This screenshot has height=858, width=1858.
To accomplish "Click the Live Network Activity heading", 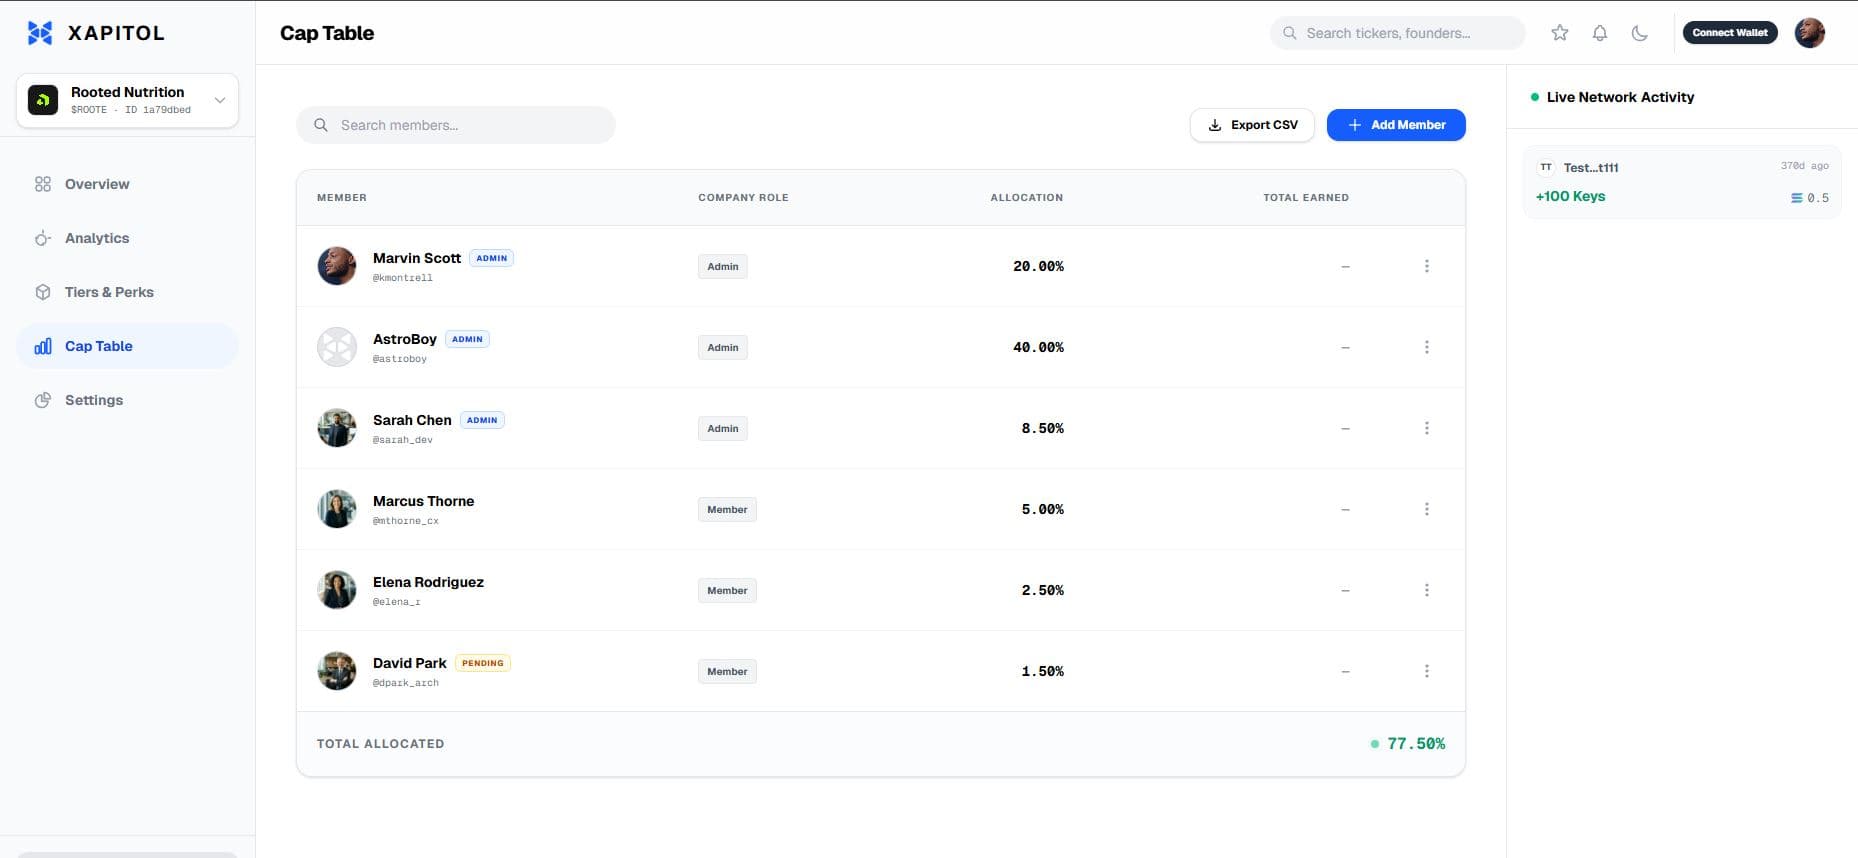I will (x=1620, y=97).
